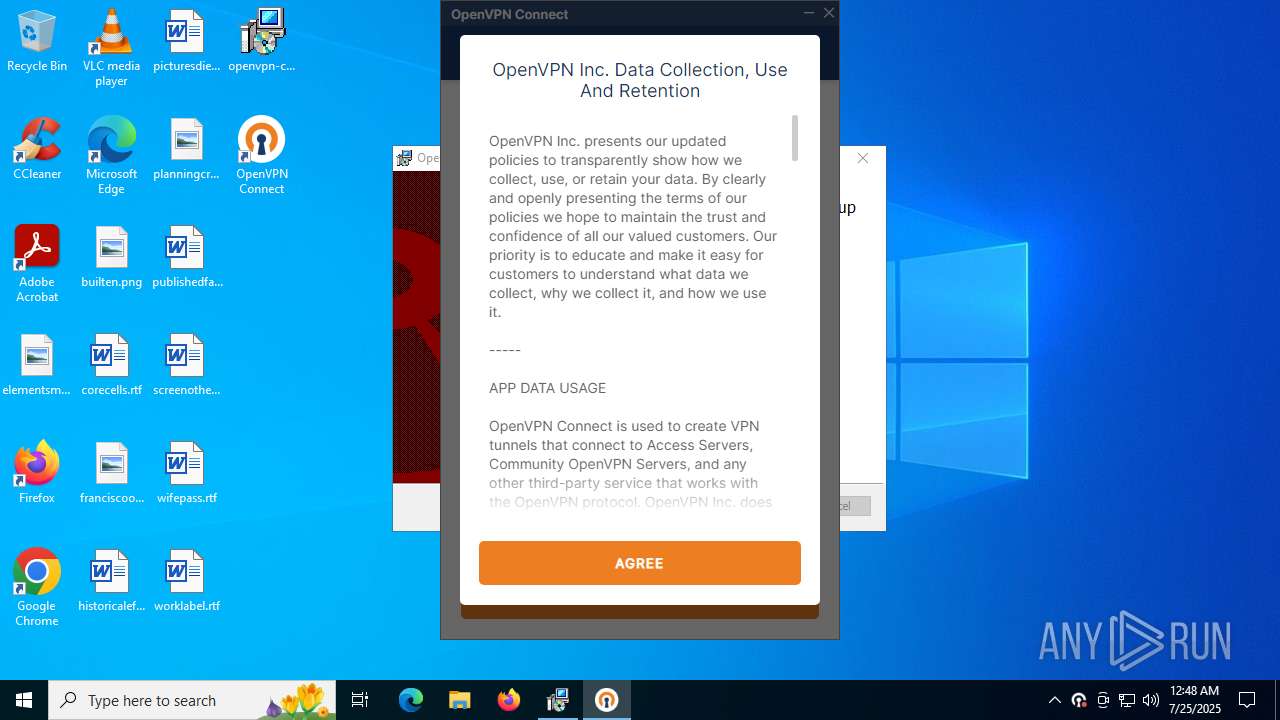Click the 'APP DATA USAGE' heading text
1280x720 pixels.
pos(547,388)
